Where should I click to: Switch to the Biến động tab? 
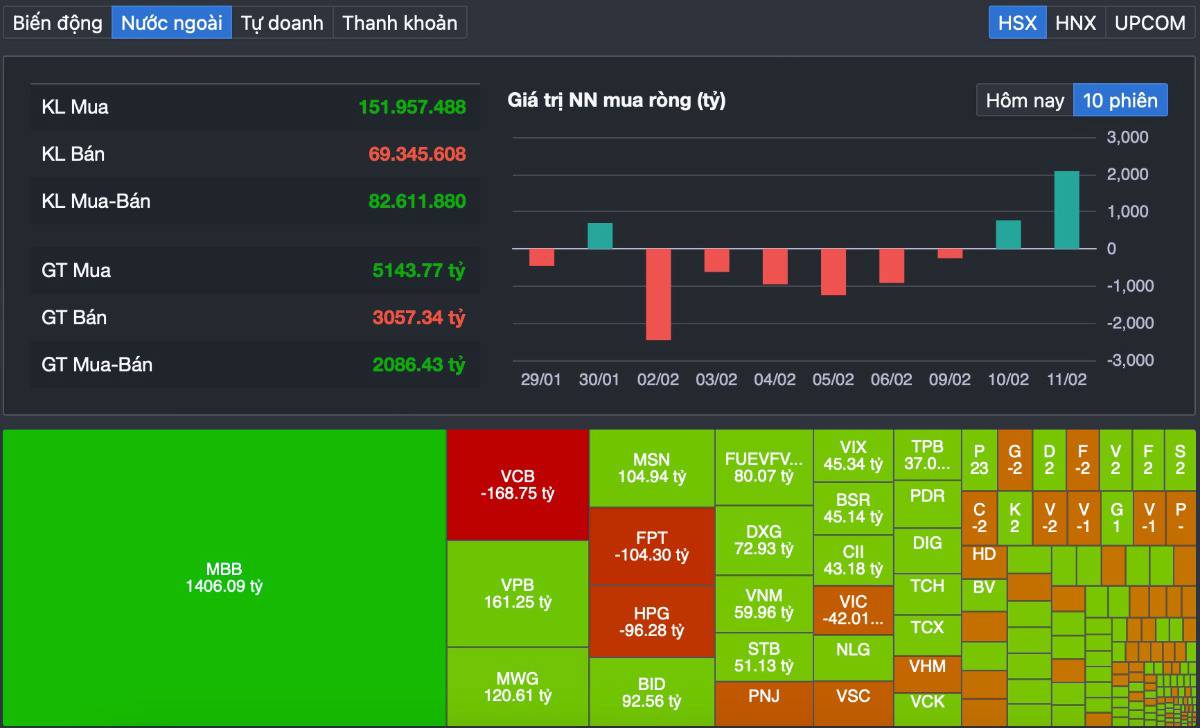[57, 22]
